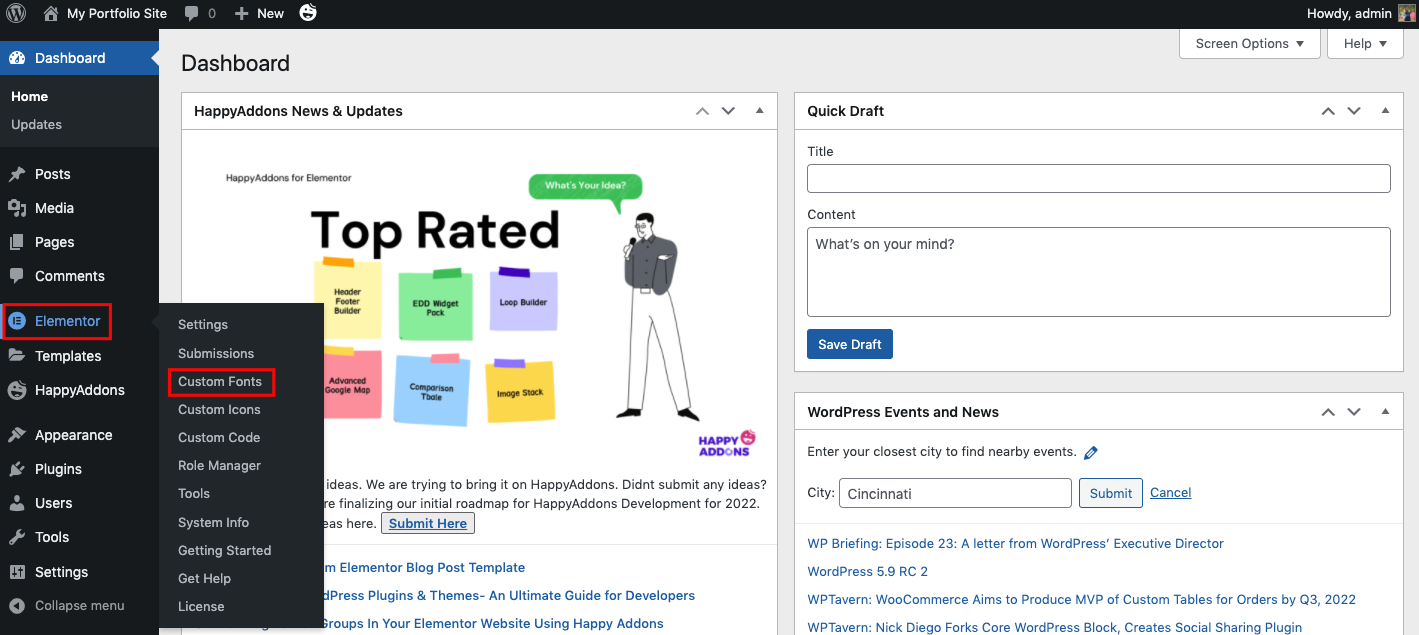Viewport: 1419px width, 635px height.
Task: Click the admin user avatar
Action: (x=1406, y=13)
